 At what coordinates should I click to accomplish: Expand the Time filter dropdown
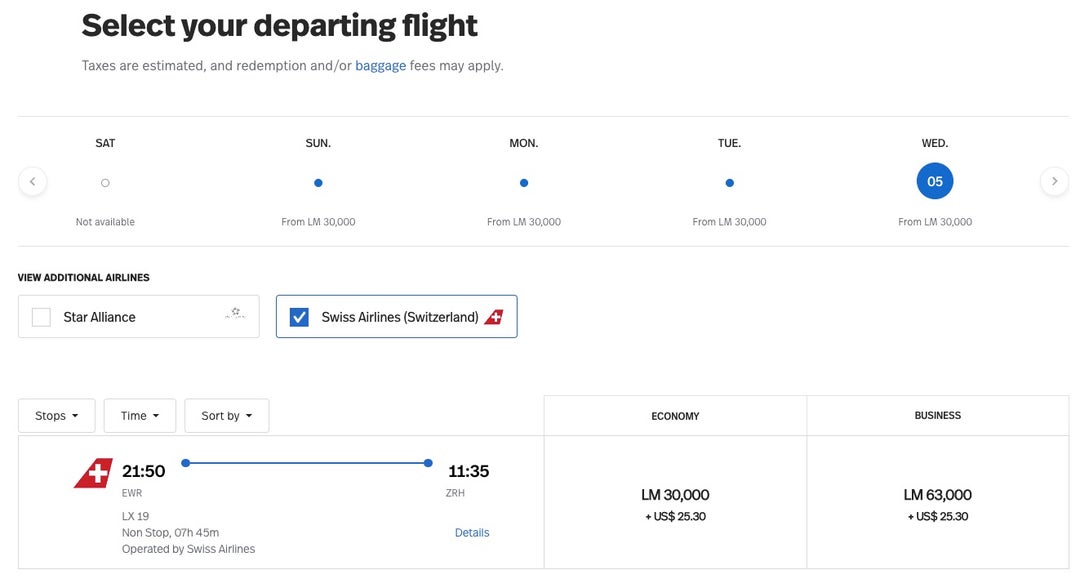[140, 416]
